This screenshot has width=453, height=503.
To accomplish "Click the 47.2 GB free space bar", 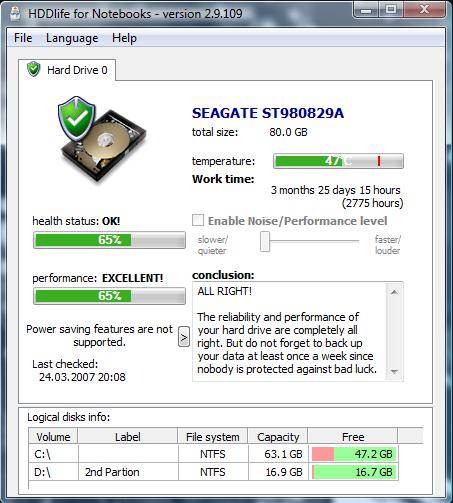I will [354, 454].
